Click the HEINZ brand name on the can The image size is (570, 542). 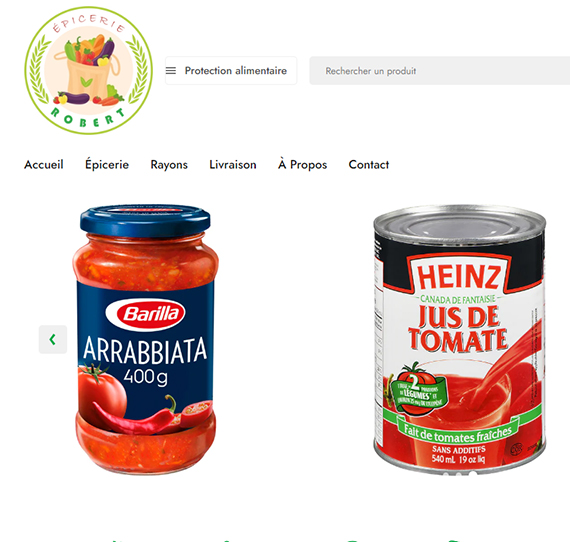point(459,277)
